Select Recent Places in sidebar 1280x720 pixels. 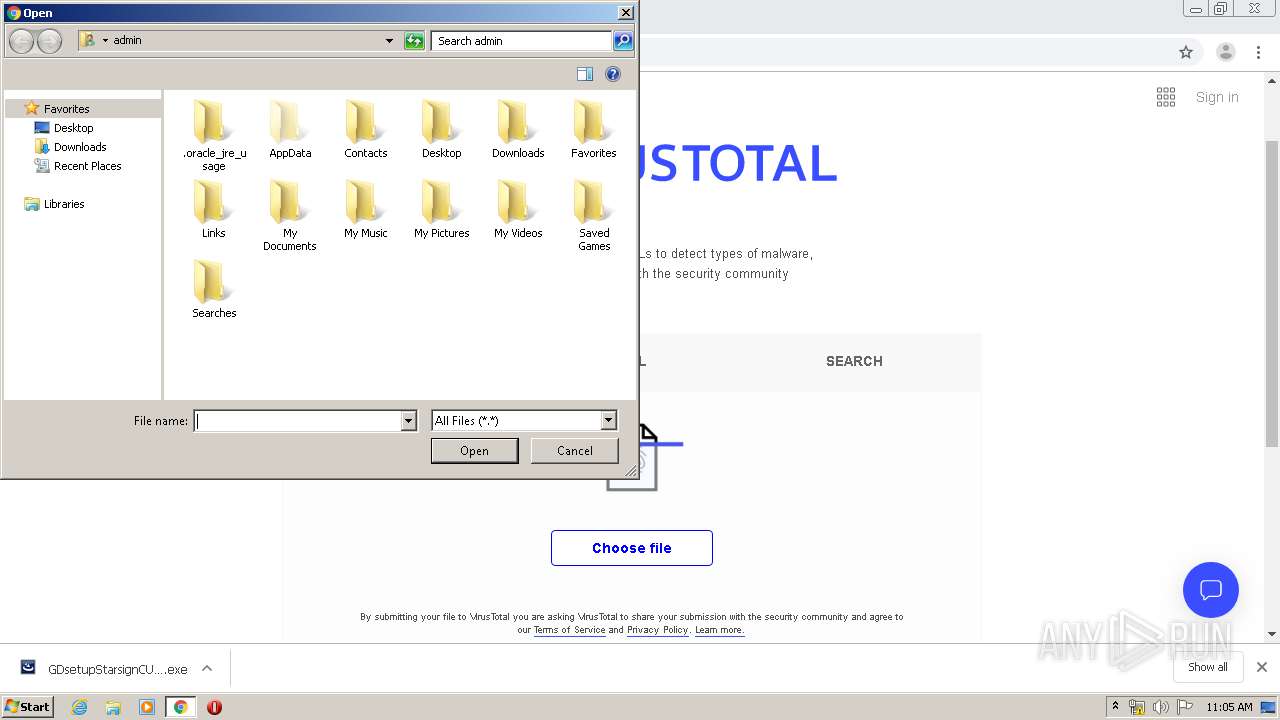click(87, 166)
